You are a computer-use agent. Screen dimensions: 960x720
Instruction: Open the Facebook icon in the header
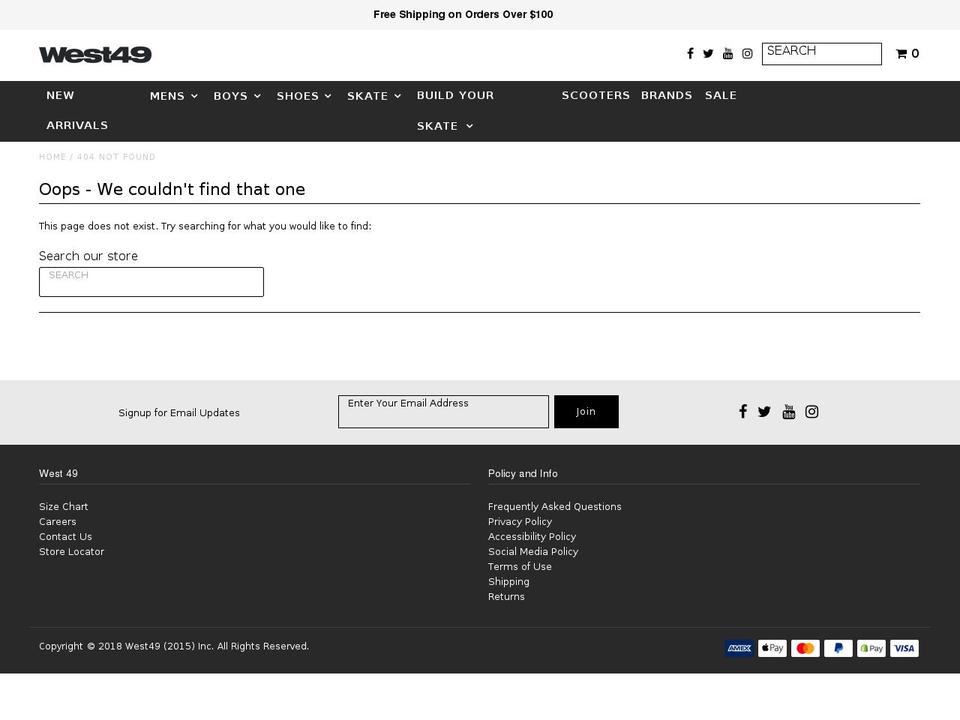690,54
